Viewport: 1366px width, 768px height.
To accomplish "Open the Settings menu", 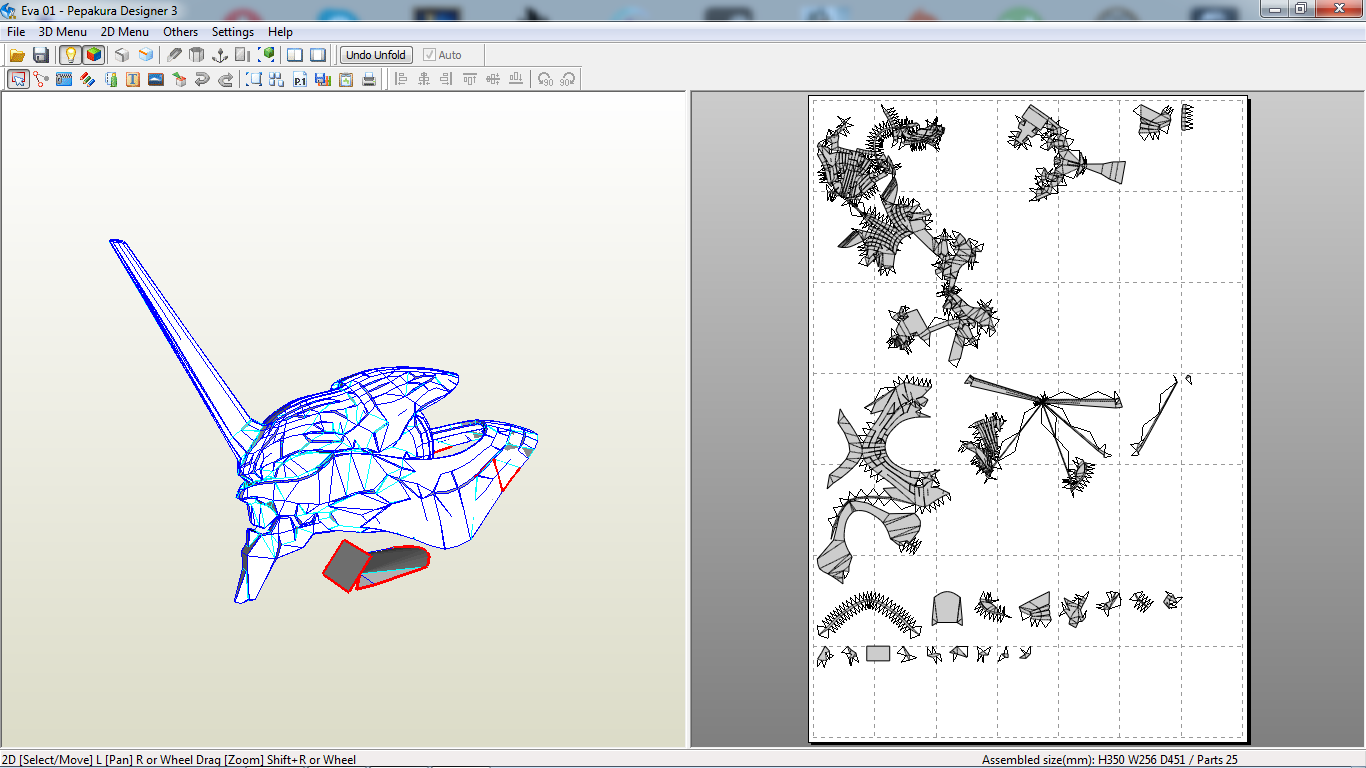I will click(x=233, y=32).
